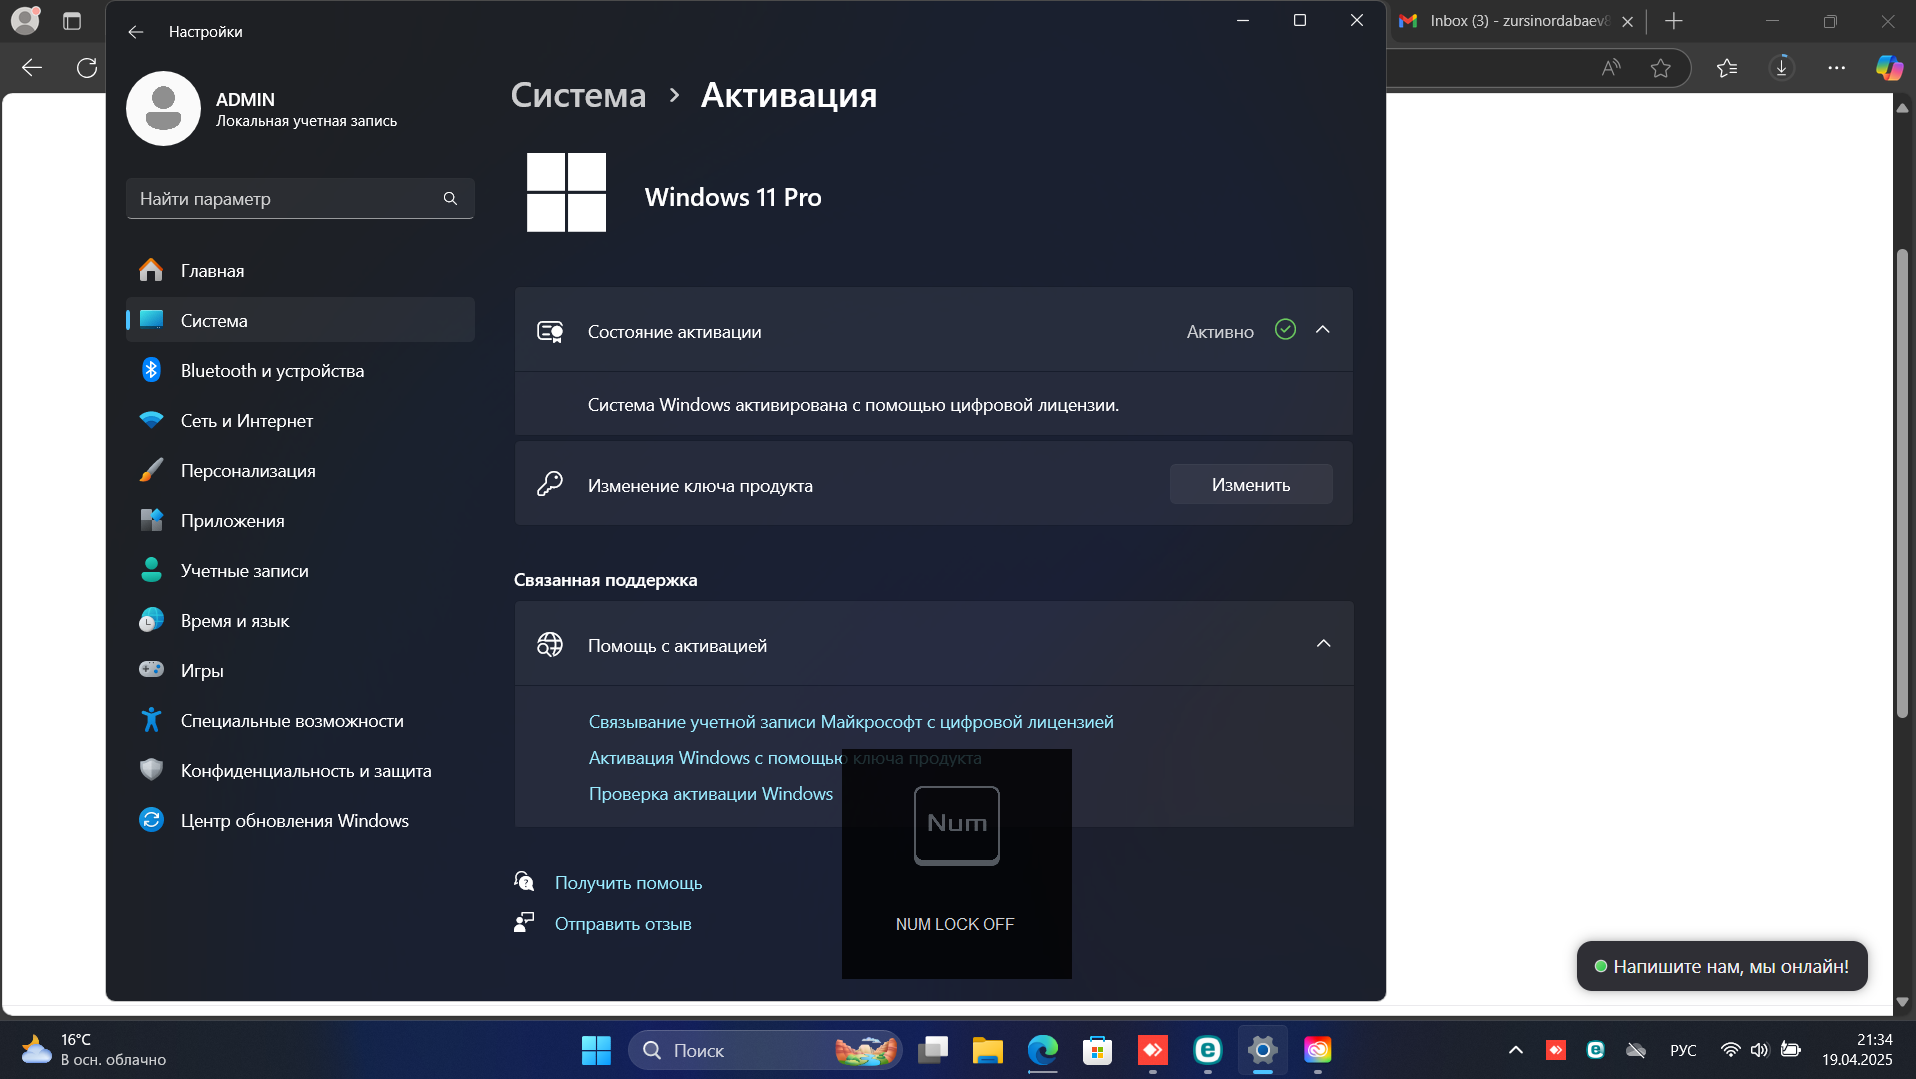Screen dimensions: 1916x1079
Task: Open Центр обновления Windows
Action: [300, 820]
